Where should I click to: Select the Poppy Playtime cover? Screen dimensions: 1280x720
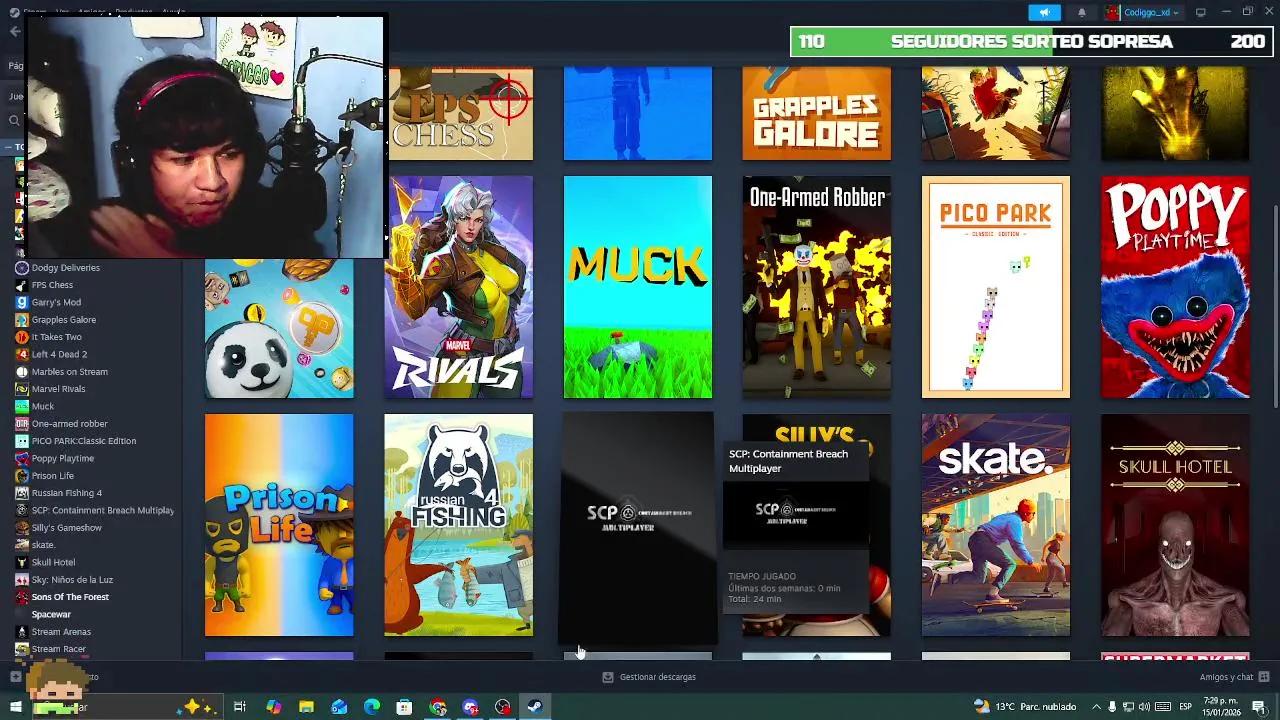coord(1175,287)
